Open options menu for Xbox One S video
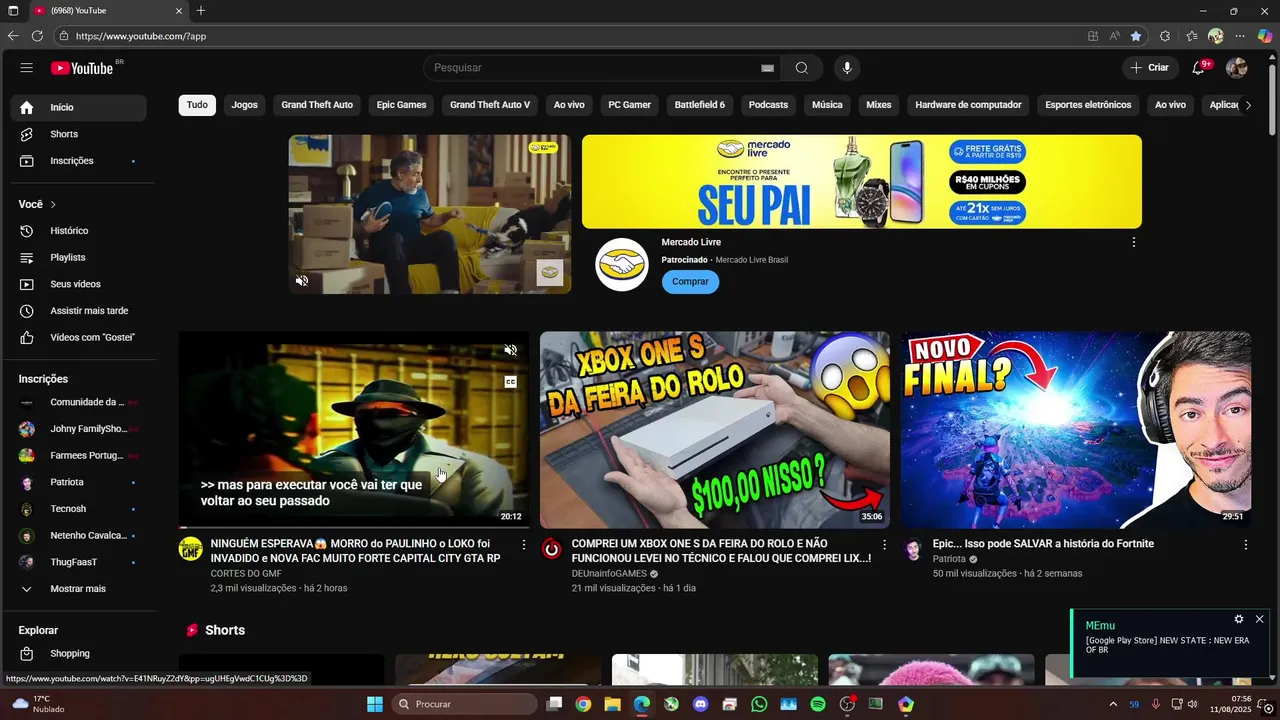 coord(884,545)
